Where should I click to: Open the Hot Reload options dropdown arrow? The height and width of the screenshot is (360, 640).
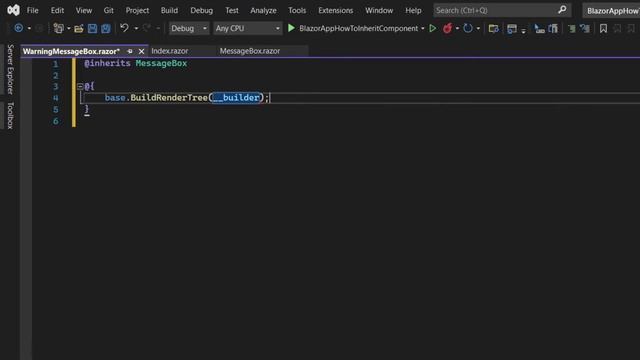point(457,29)
